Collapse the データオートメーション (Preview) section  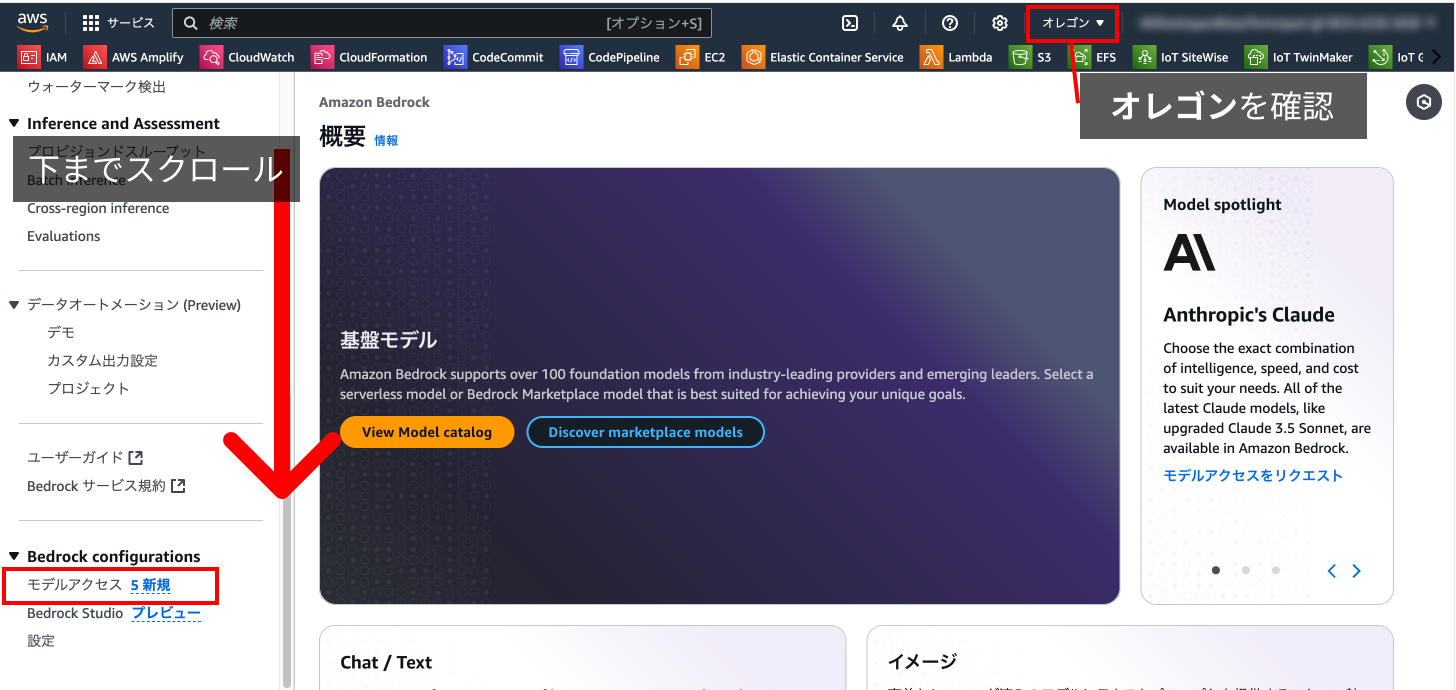pos(14,305)
